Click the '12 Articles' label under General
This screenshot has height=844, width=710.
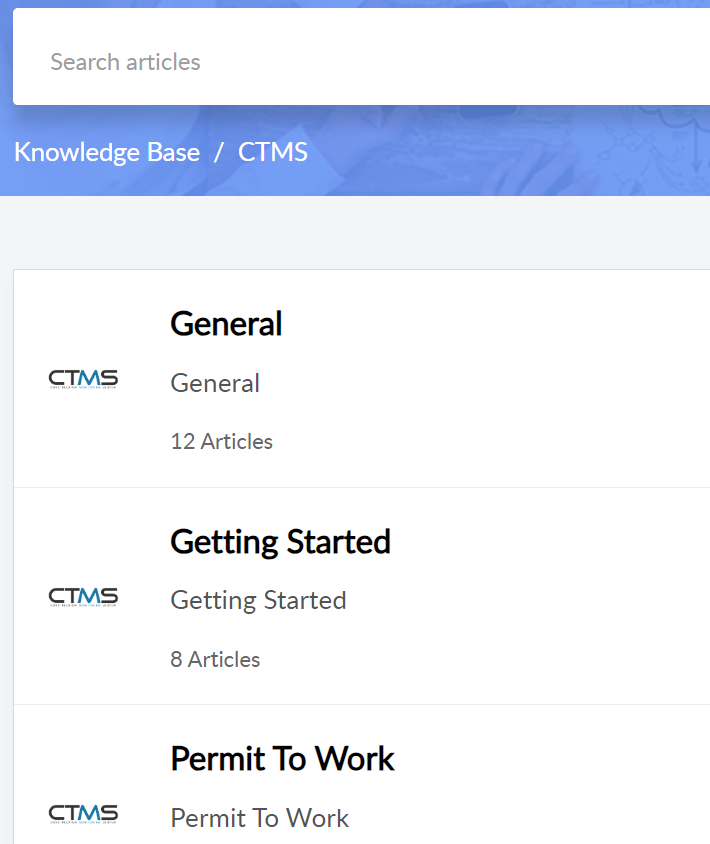click(x=221, y=441)
